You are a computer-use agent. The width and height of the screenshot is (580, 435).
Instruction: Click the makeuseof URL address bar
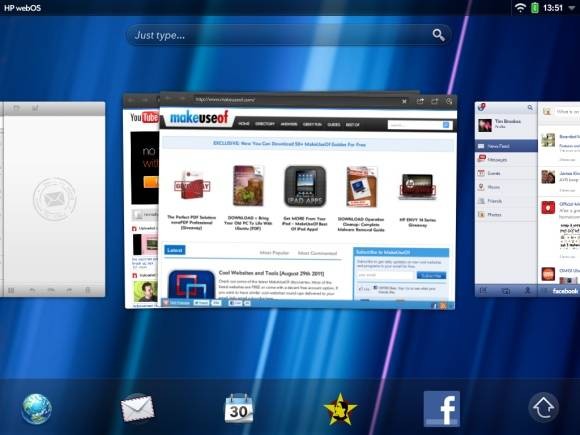coord(296,100)
